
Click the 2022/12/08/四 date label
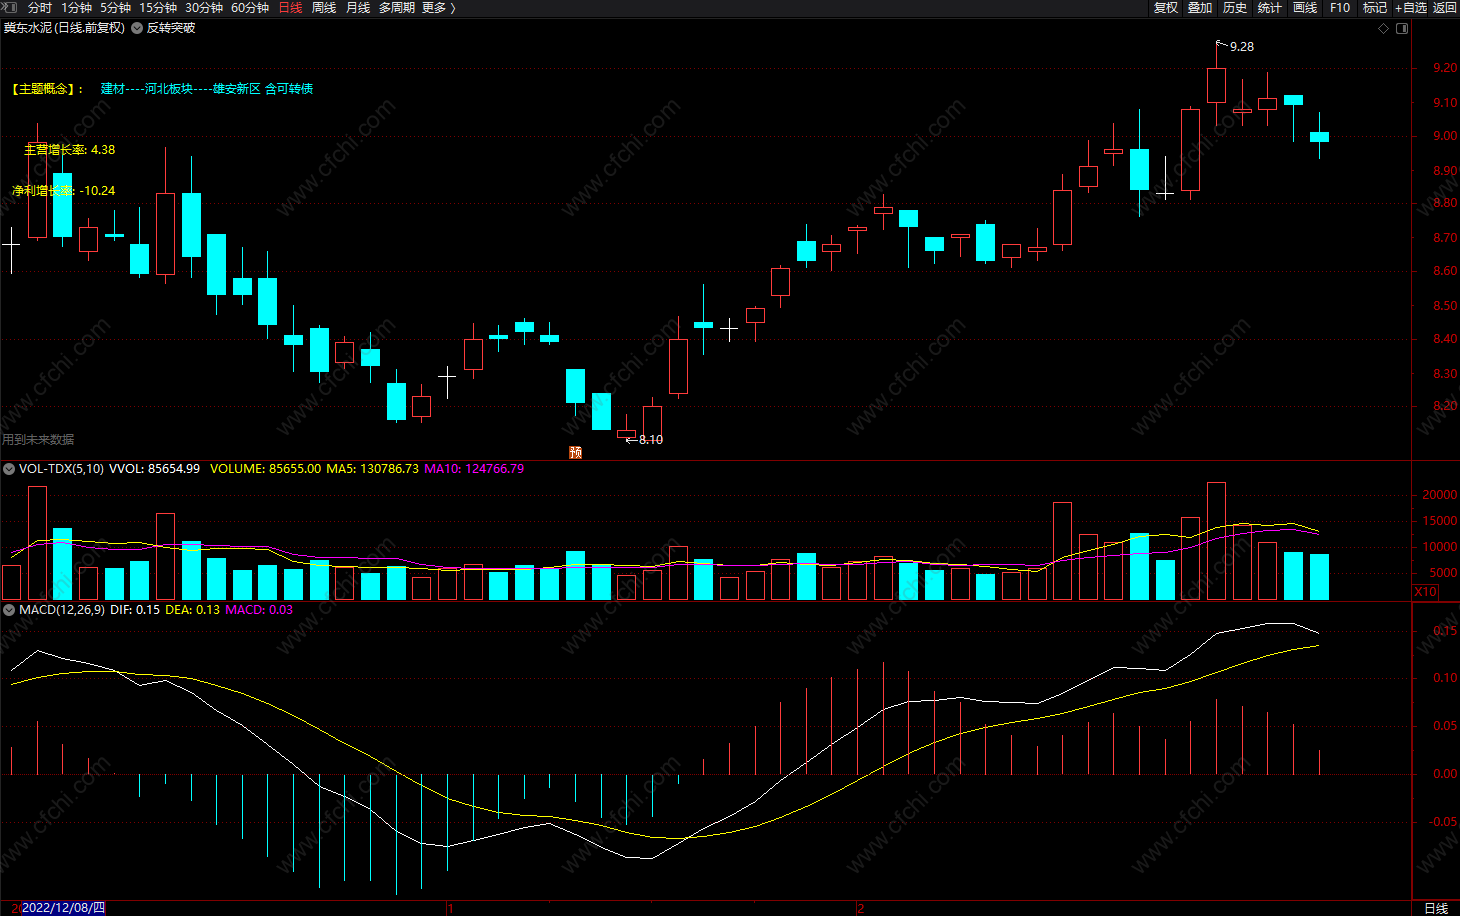(x=63, y=908)
